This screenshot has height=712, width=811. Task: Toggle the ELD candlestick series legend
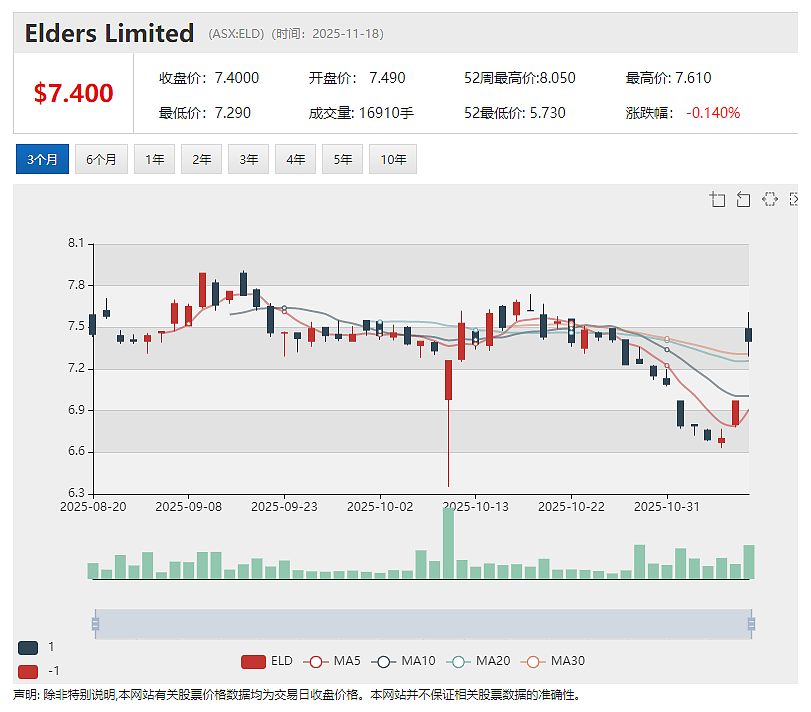267,661
